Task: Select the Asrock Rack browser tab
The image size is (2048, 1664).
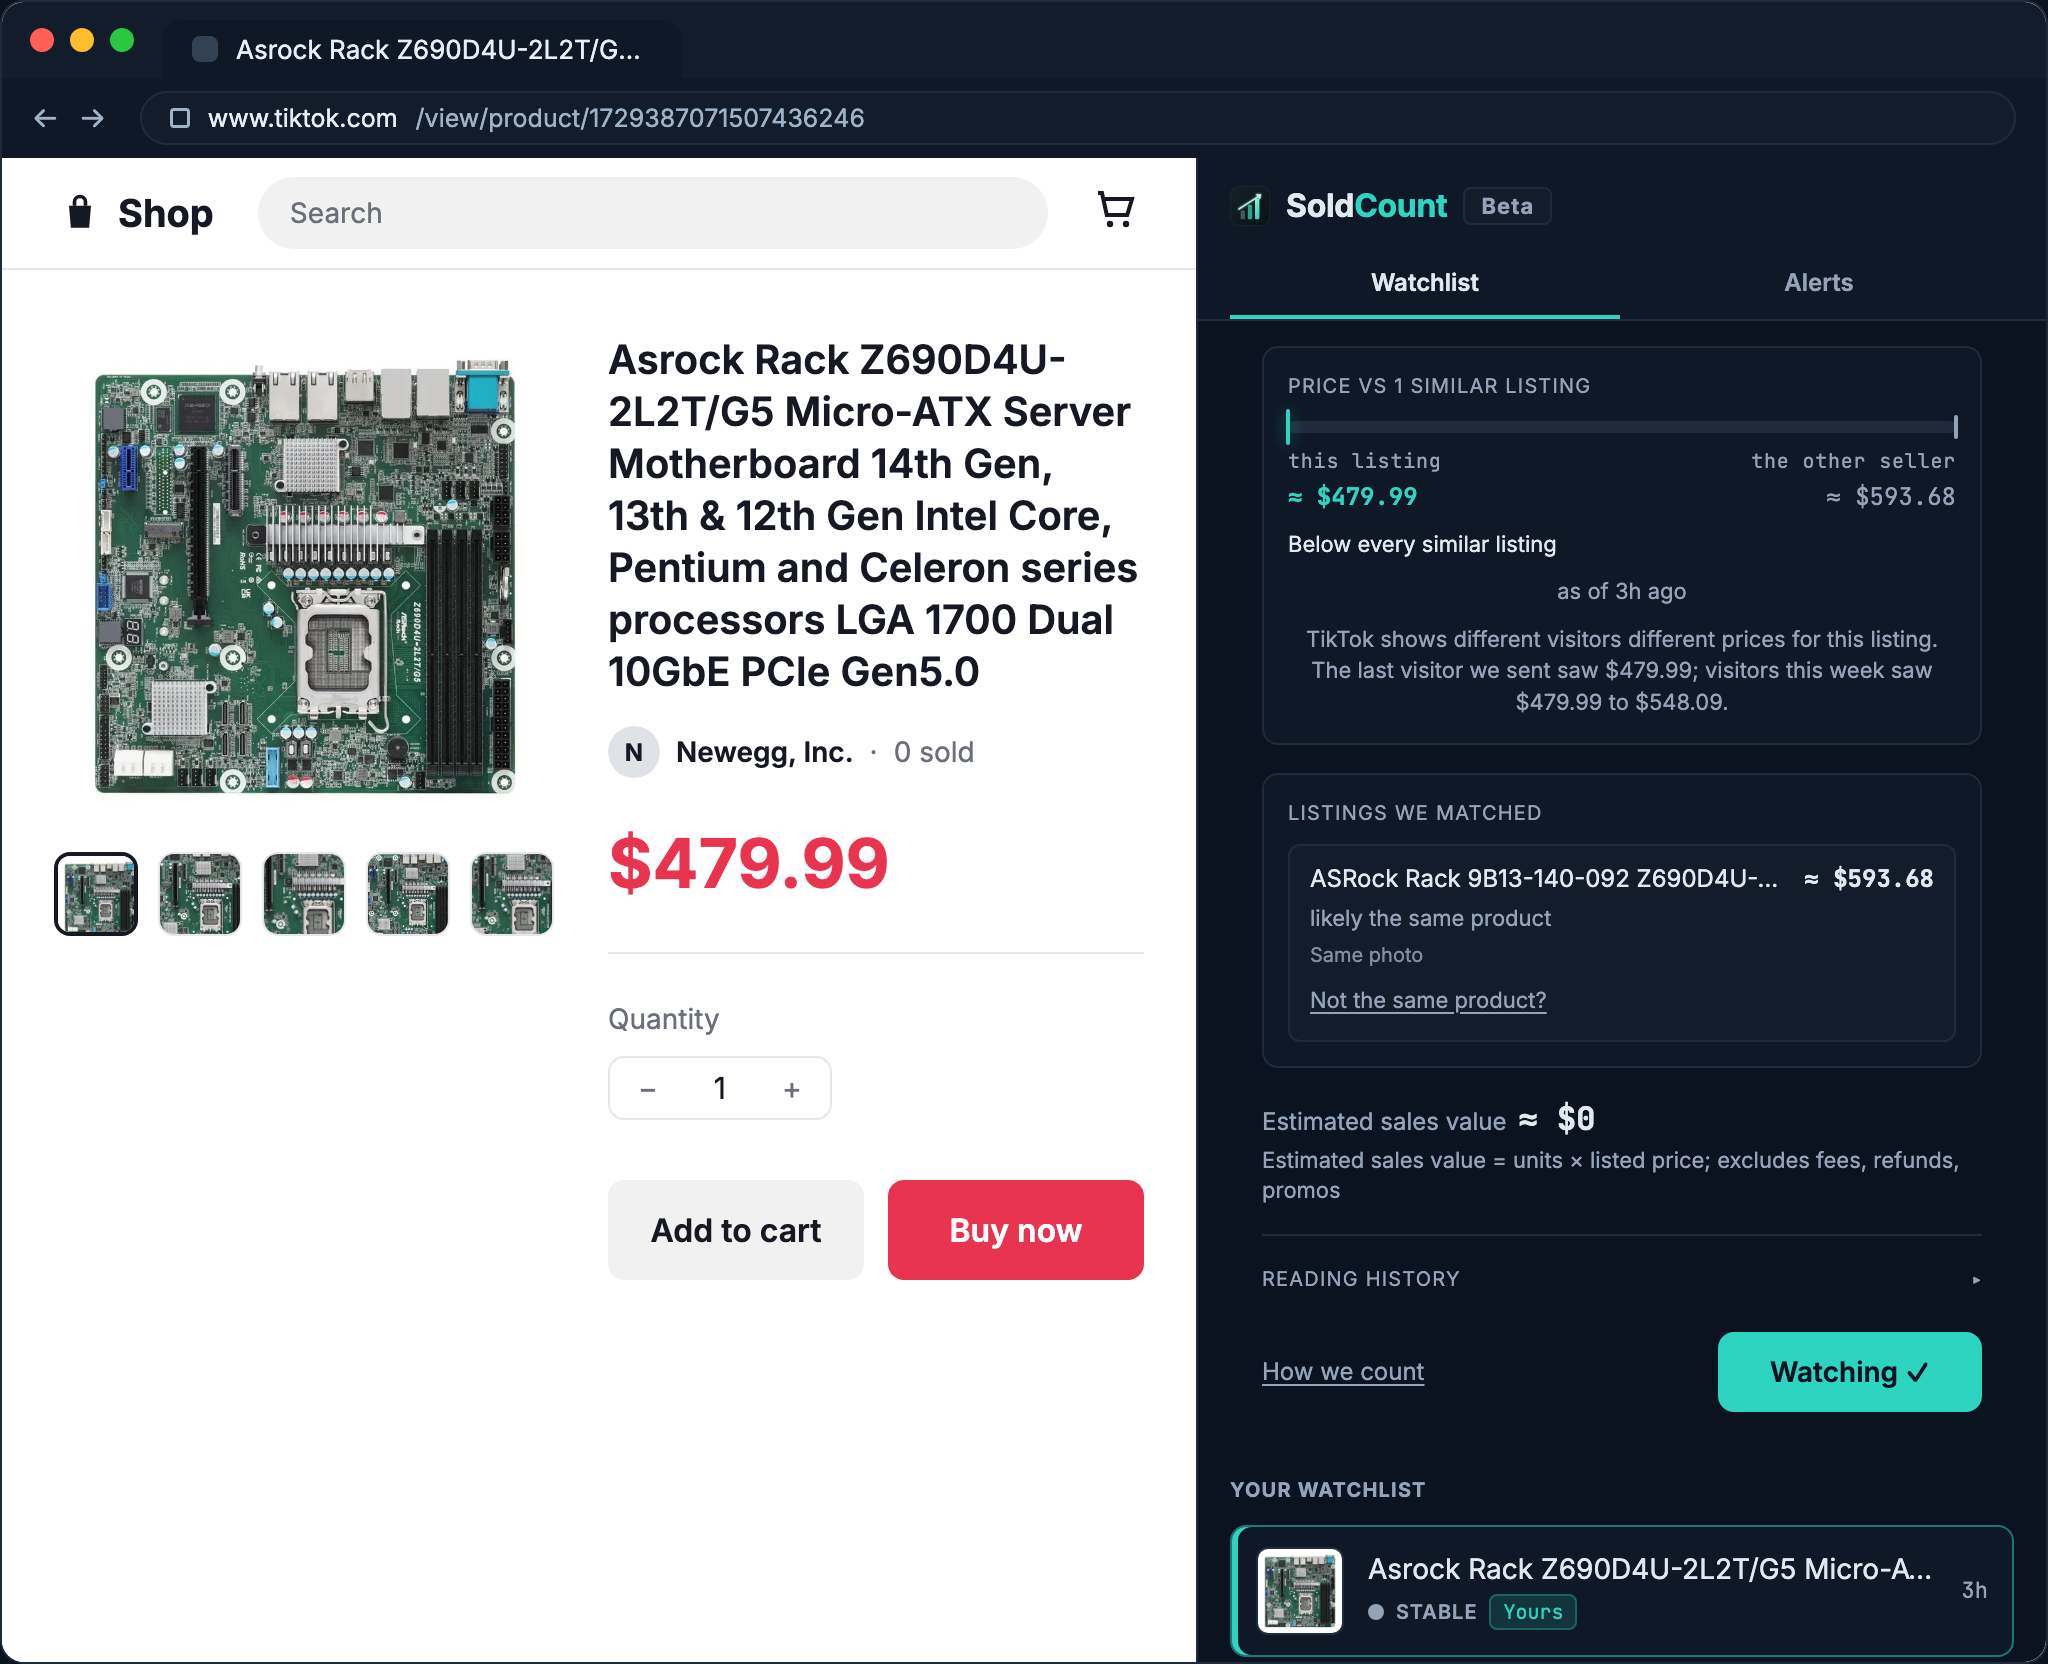Action: click(422, 49)
